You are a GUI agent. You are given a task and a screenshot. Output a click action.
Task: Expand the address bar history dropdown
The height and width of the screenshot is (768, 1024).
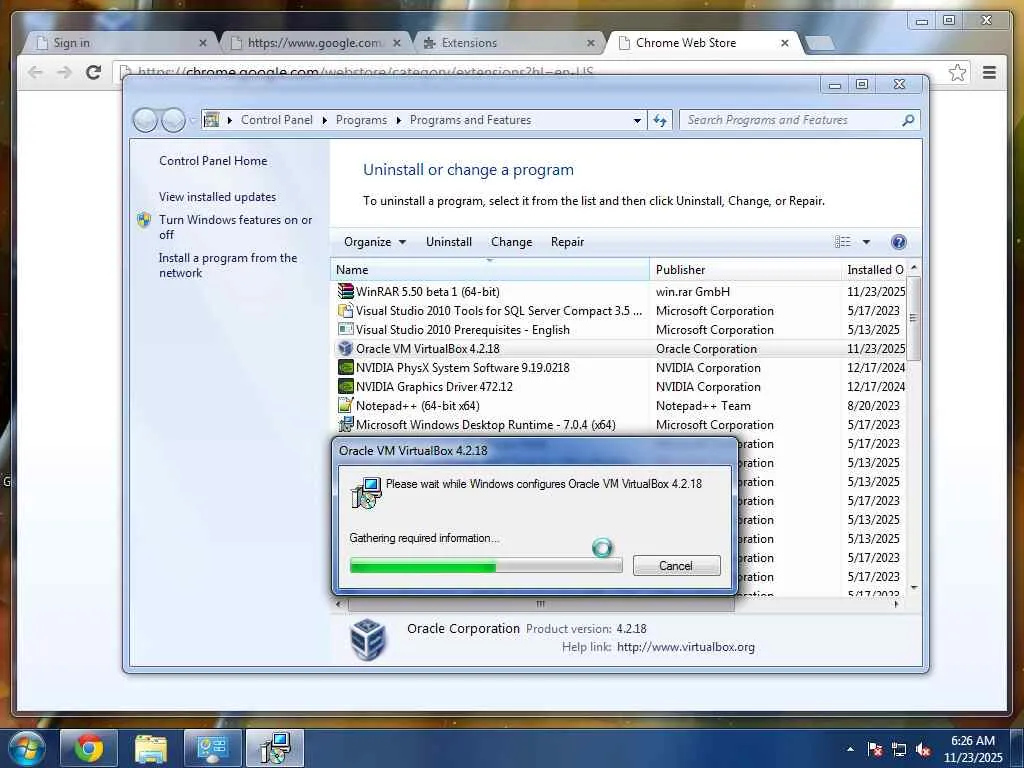(x=637, y=120)
